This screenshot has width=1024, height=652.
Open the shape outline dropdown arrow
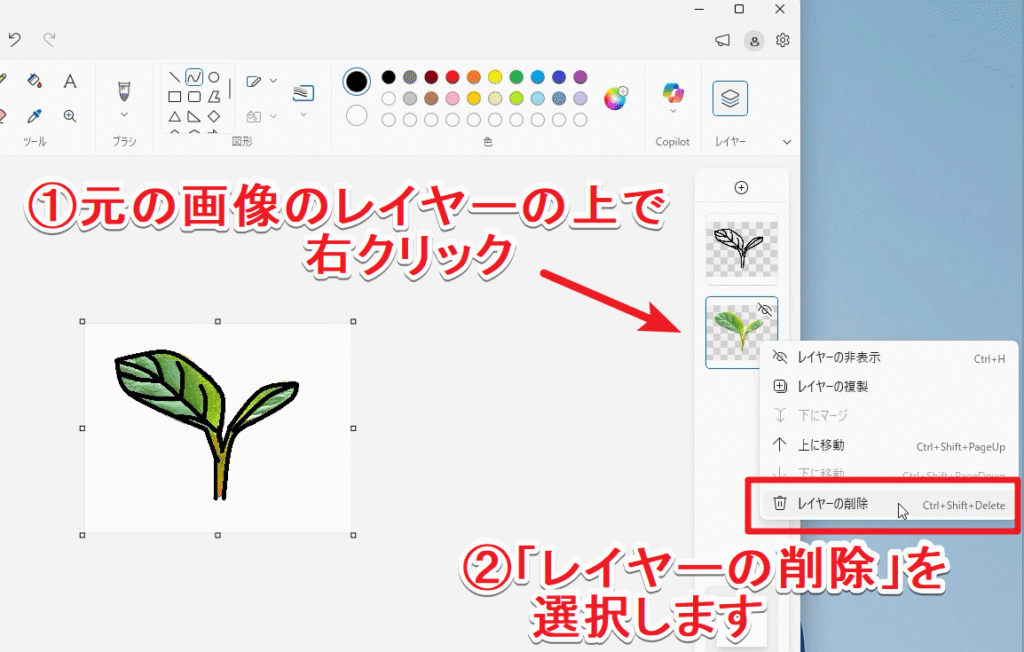pos(274,81)
